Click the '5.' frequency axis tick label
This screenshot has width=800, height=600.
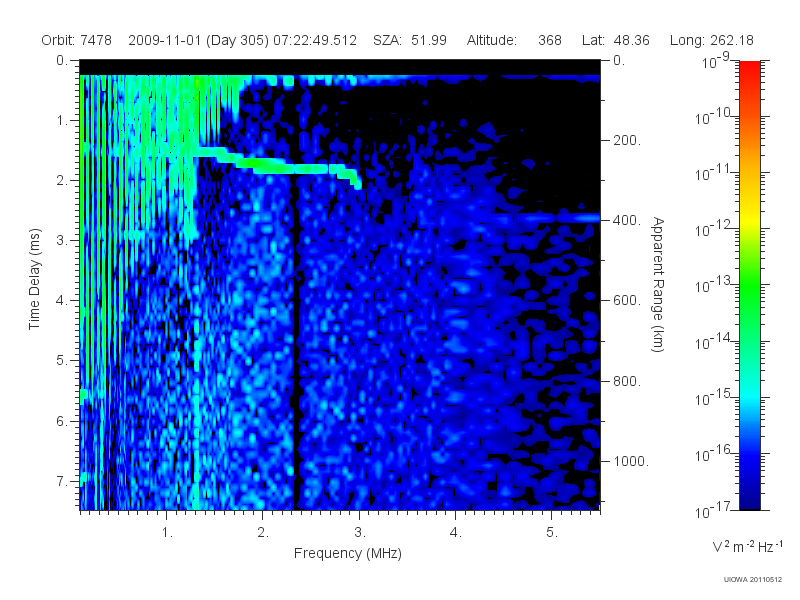point(552,533)
